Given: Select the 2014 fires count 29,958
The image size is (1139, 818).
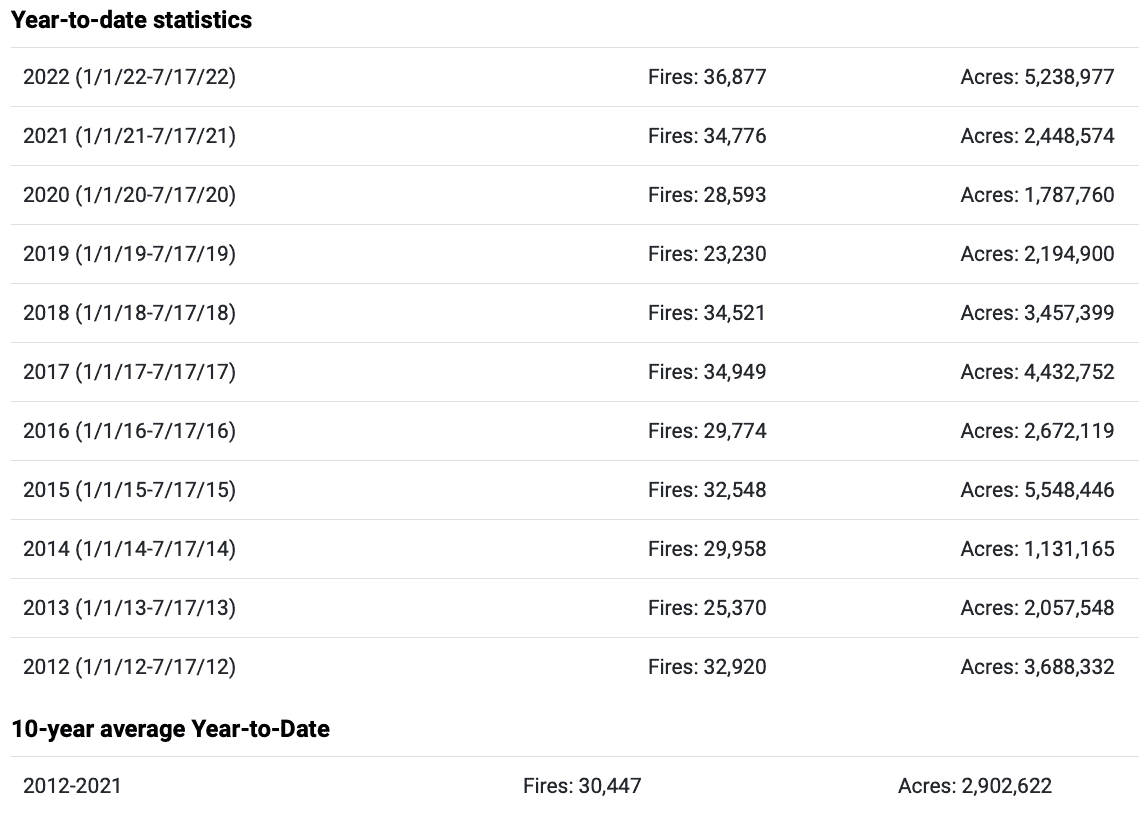Looking at the screenshot, I should (x=707, y=548).
